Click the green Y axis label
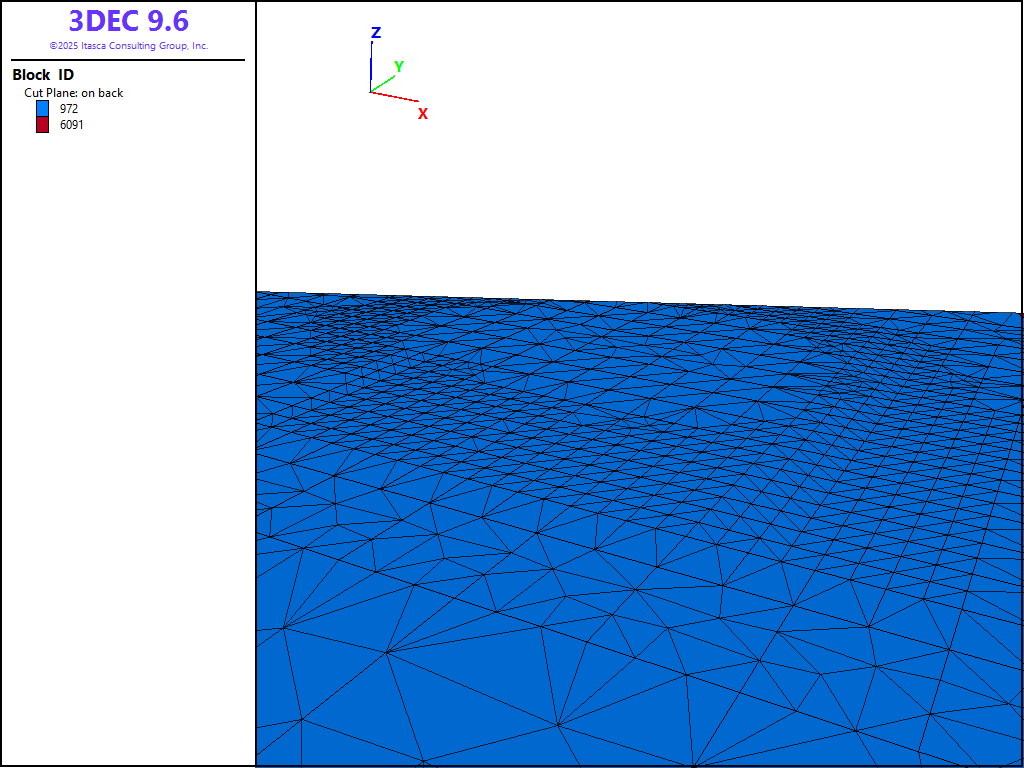This screenshot has height=768, width=1024. [x=399, y=67]
